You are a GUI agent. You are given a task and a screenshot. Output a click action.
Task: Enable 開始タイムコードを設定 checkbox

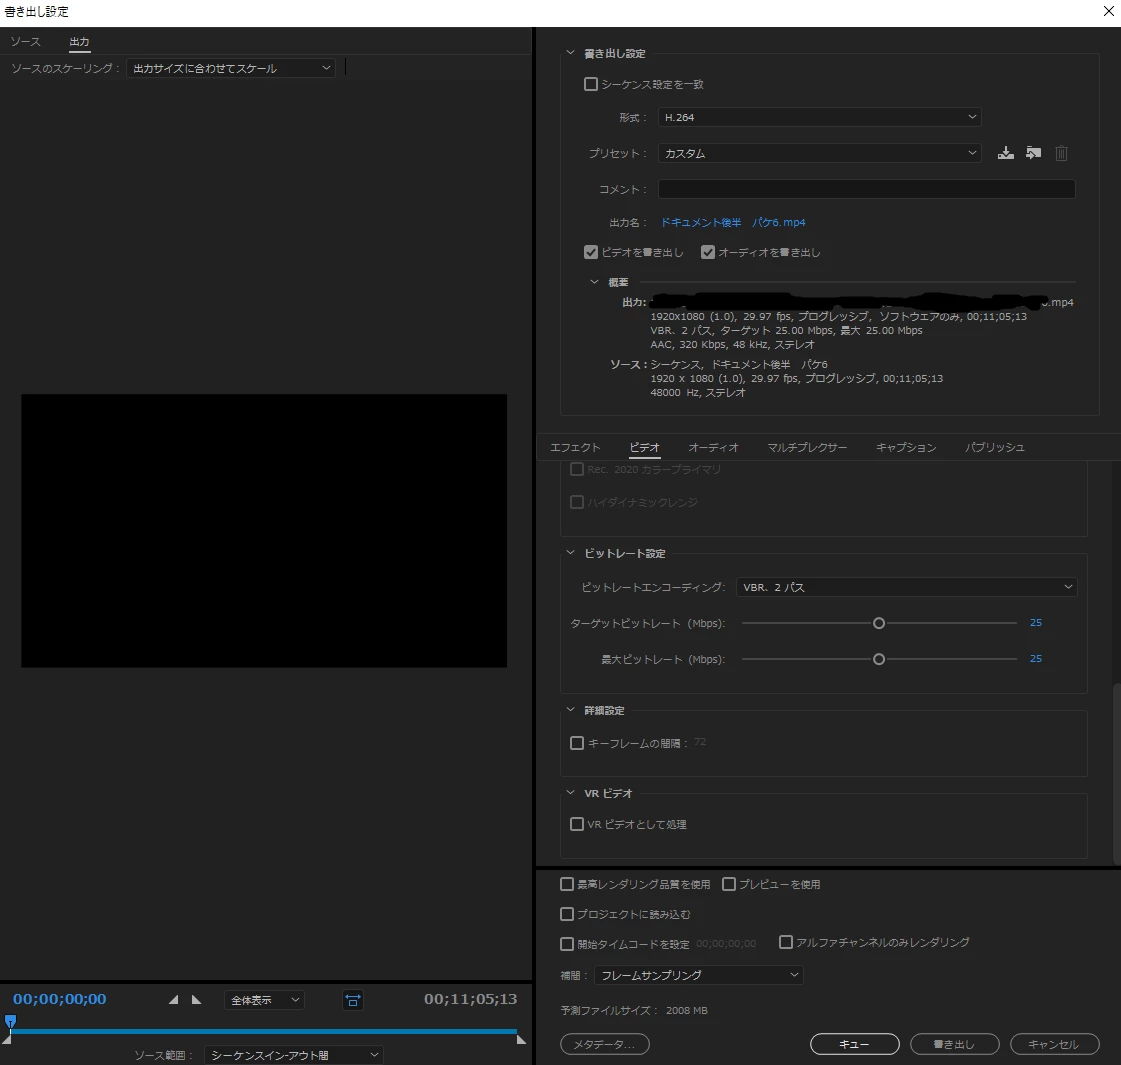point(567,944)
